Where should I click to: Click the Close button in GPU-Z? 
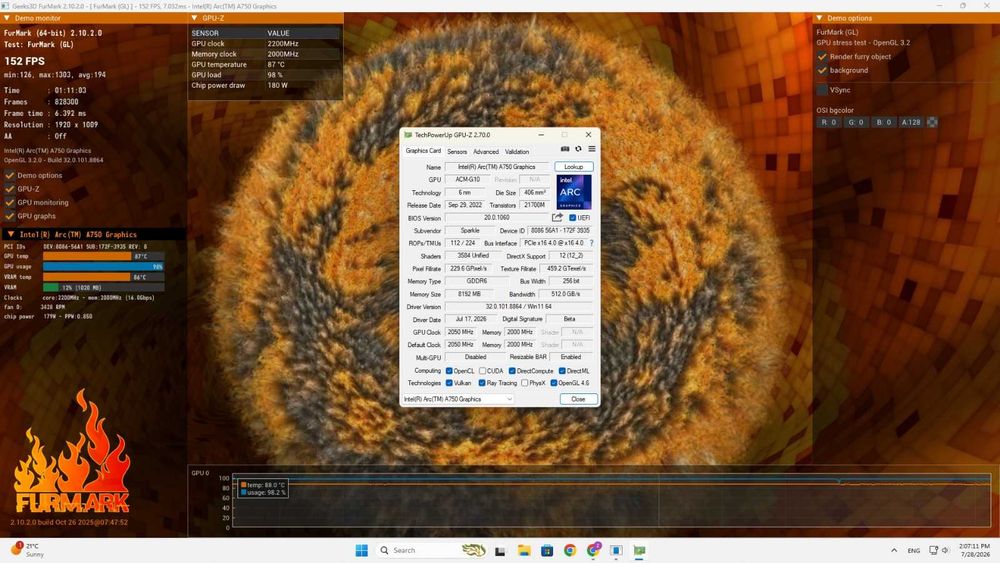click(x=578, y=399)
